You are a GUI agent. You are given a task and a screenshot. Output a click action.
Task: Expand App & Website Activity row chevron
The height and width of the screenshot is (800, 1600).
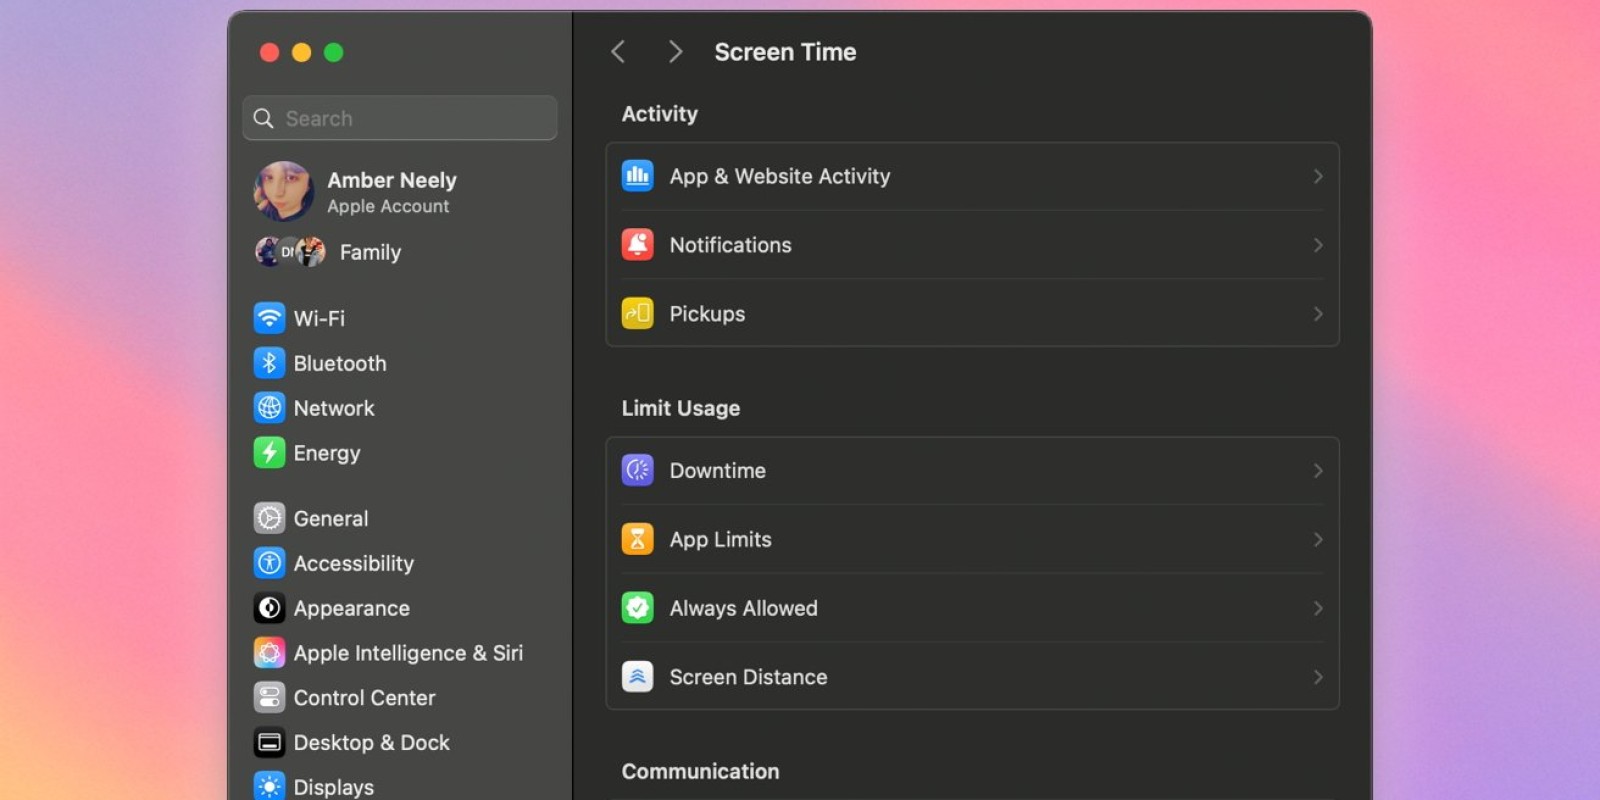(1318, 176)
